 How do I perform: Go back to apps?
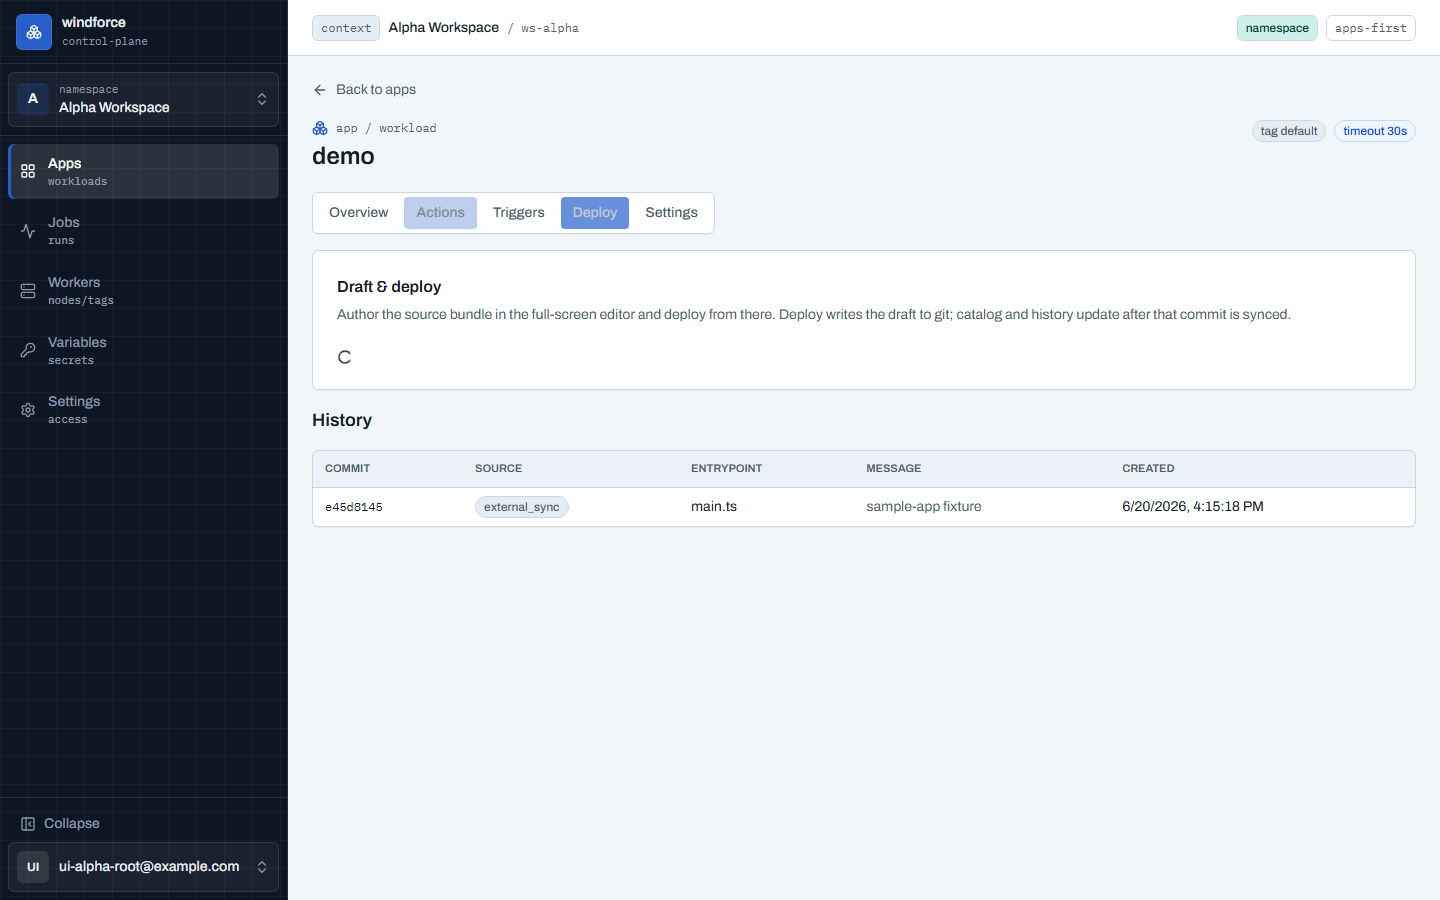click(364, 90)
